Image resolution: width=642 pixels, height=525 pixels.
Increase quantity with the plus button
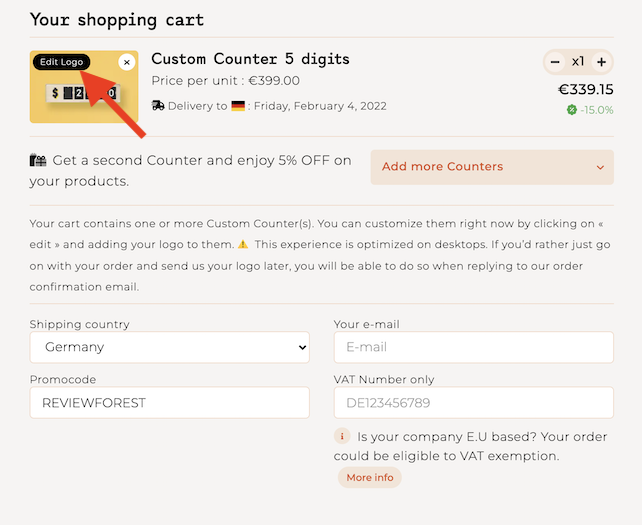pos(601,62)
